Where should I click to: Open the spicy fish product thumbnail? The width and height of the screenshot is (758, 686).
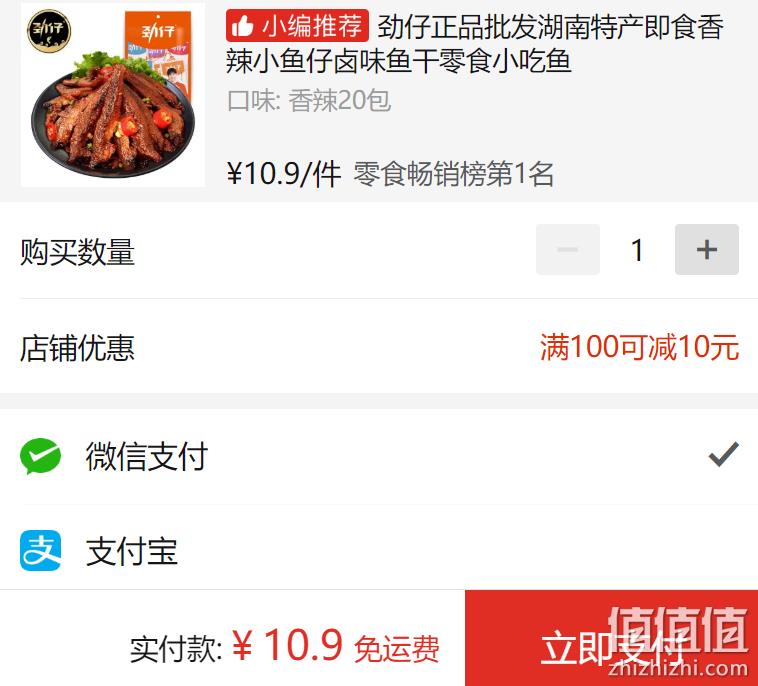click(113, 95)
